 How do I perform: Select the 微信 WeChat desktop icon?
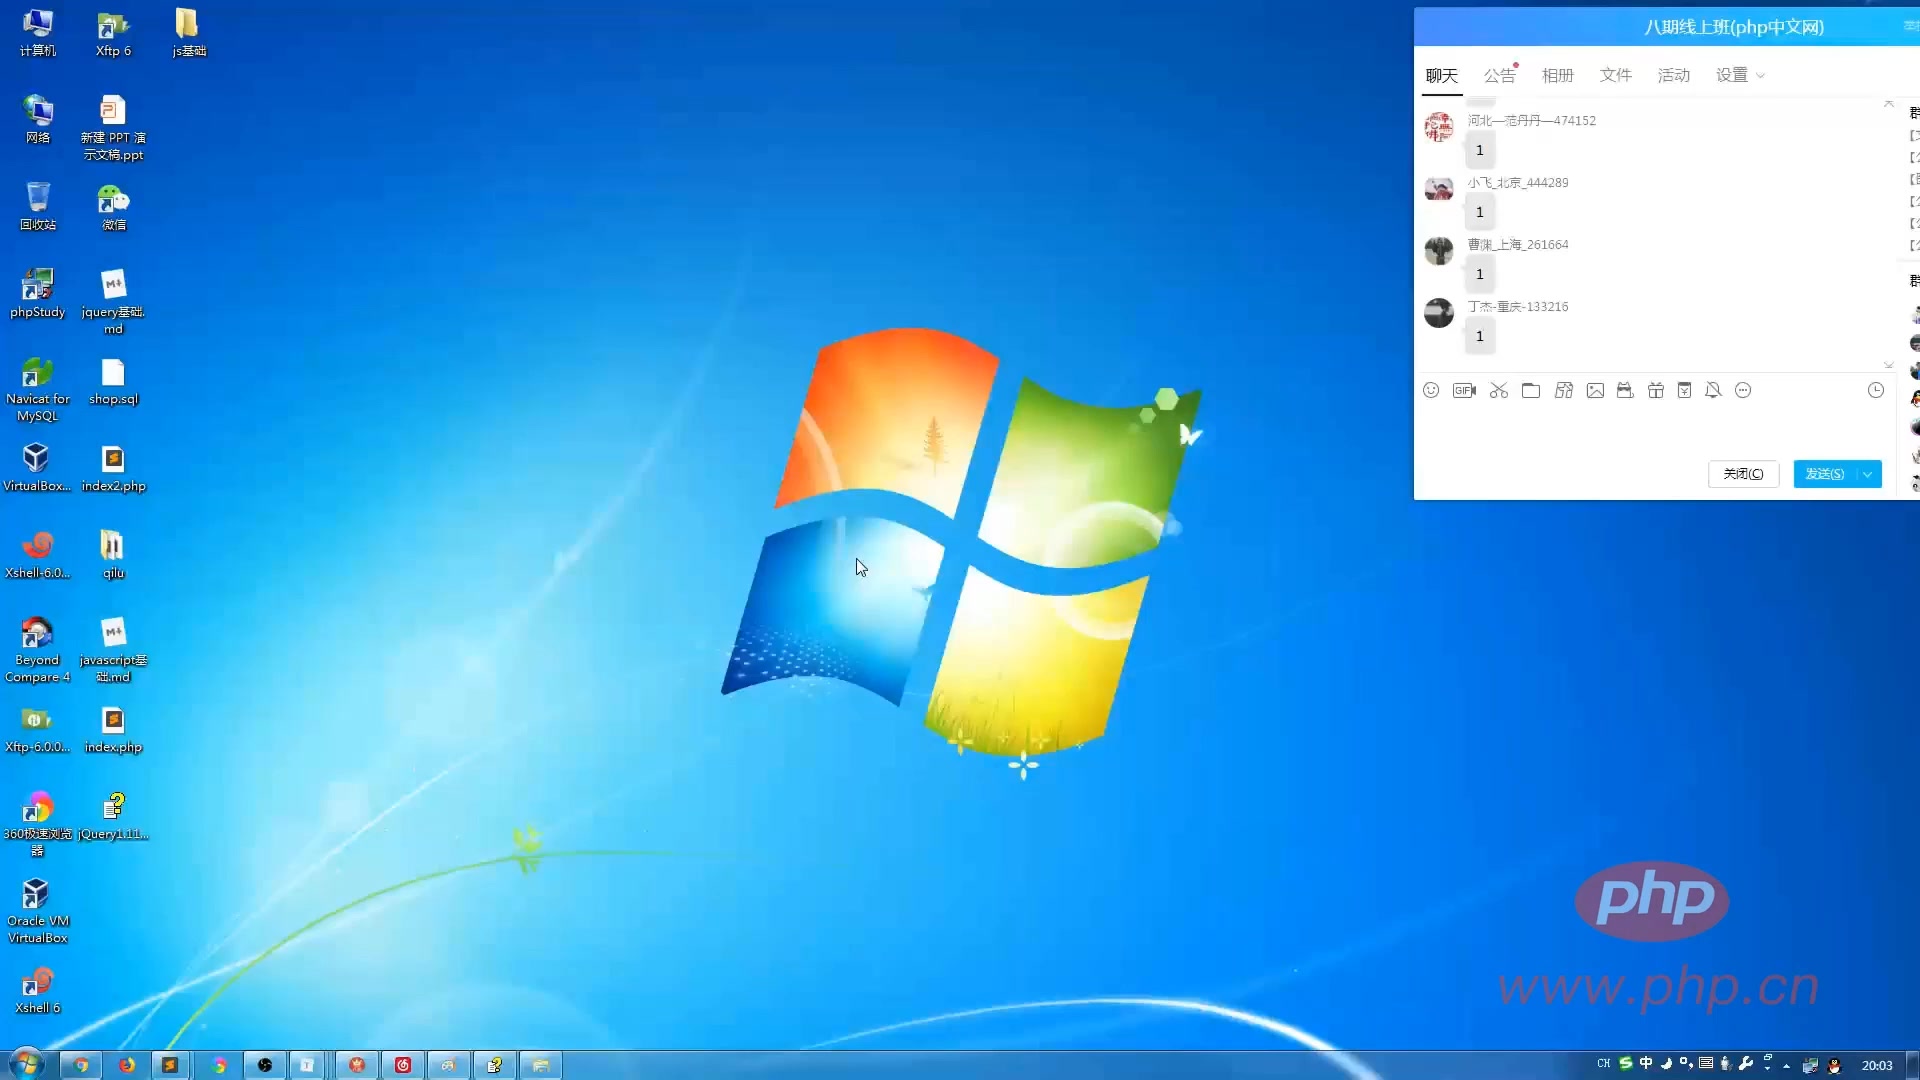click(113, 206)
